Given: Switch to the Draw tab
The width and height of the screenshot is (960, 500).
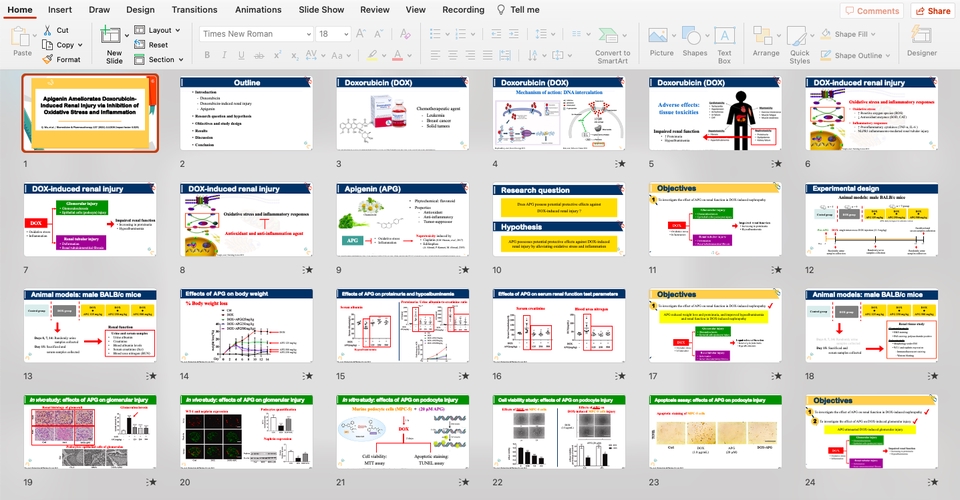Looking at the screenshot, I should 99,10.
